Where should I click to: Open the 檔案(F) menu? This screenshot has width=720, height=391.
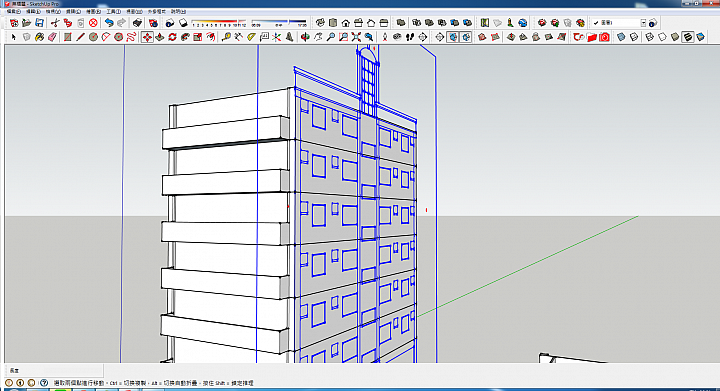[13, 11]
